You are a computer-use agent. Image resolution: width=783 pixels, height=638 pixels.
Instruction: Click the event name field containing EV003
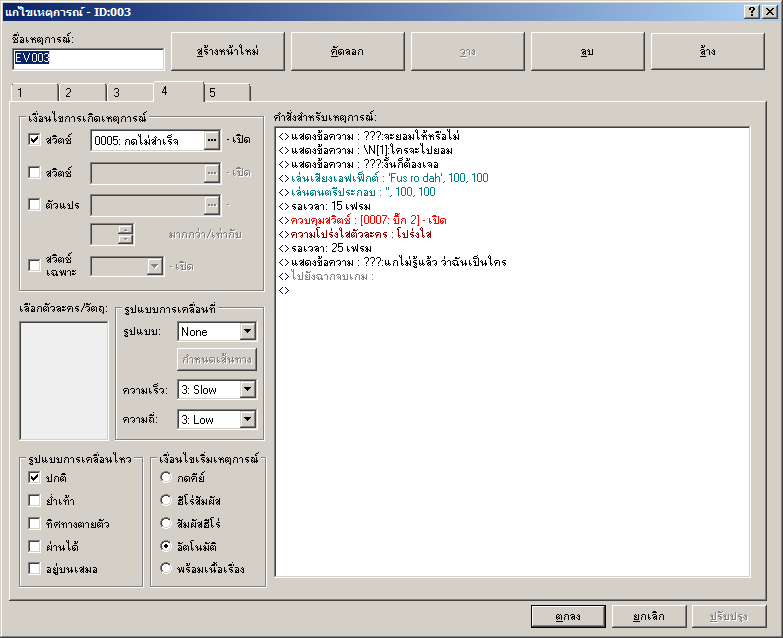click(x=88, y=58)
